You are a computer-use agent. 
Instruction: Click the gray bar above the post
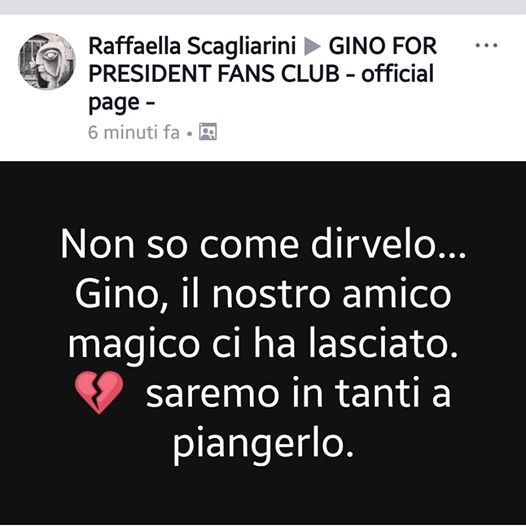tap(263, 7)
